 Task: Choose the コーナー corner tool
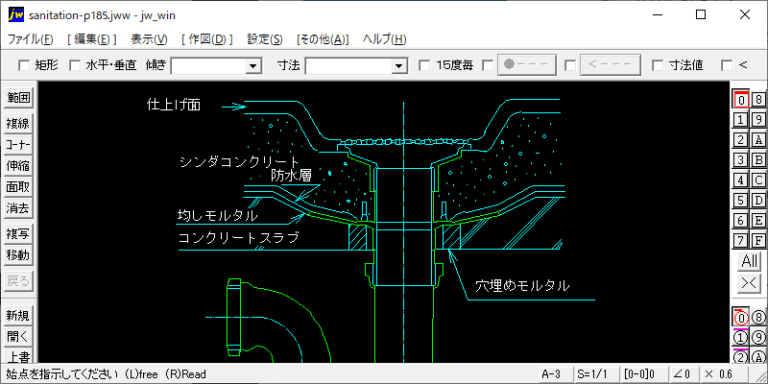click(18, 145)
